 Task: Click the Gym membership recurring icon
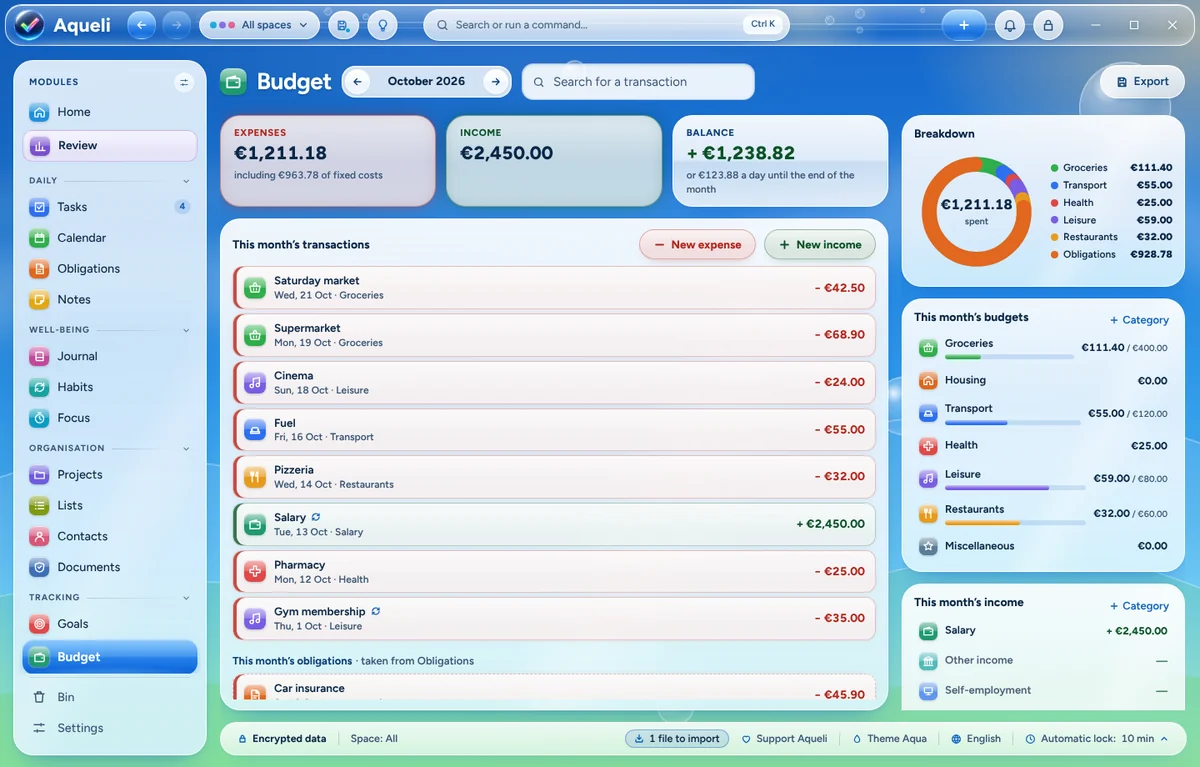tap(376, 611)
